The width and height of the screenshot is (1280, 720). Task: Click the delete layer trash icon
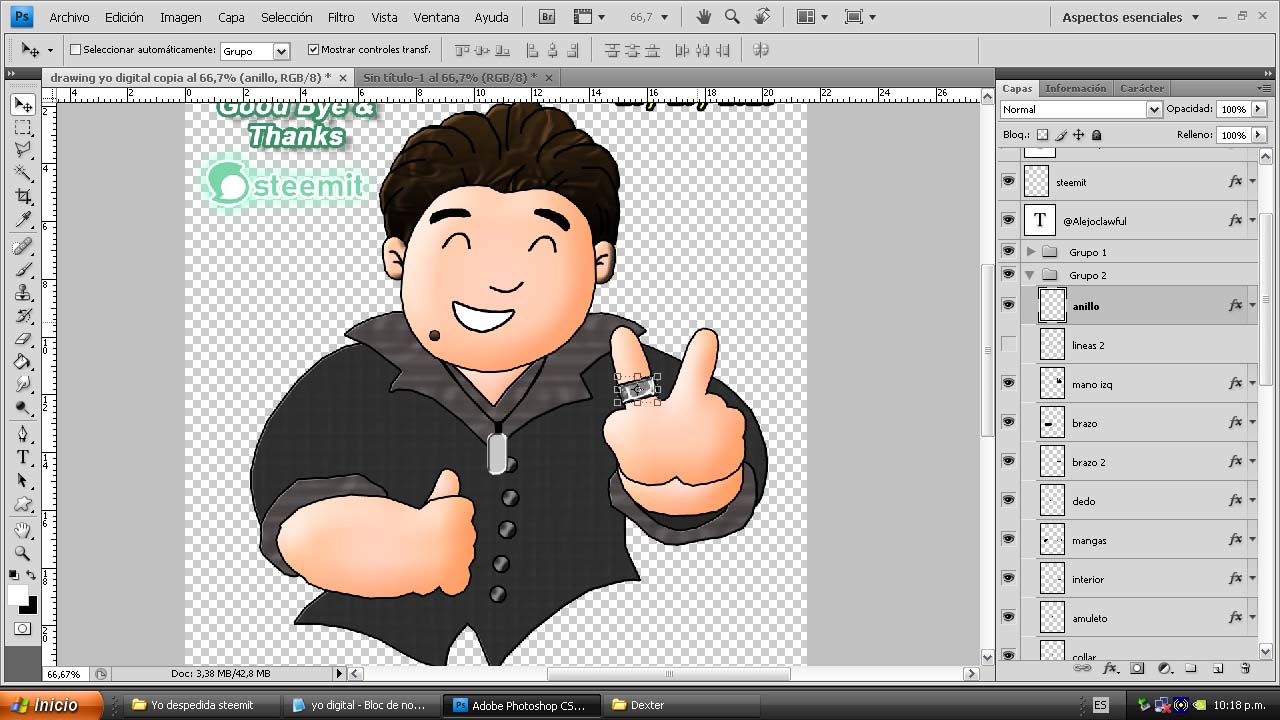coord(1245,668)
